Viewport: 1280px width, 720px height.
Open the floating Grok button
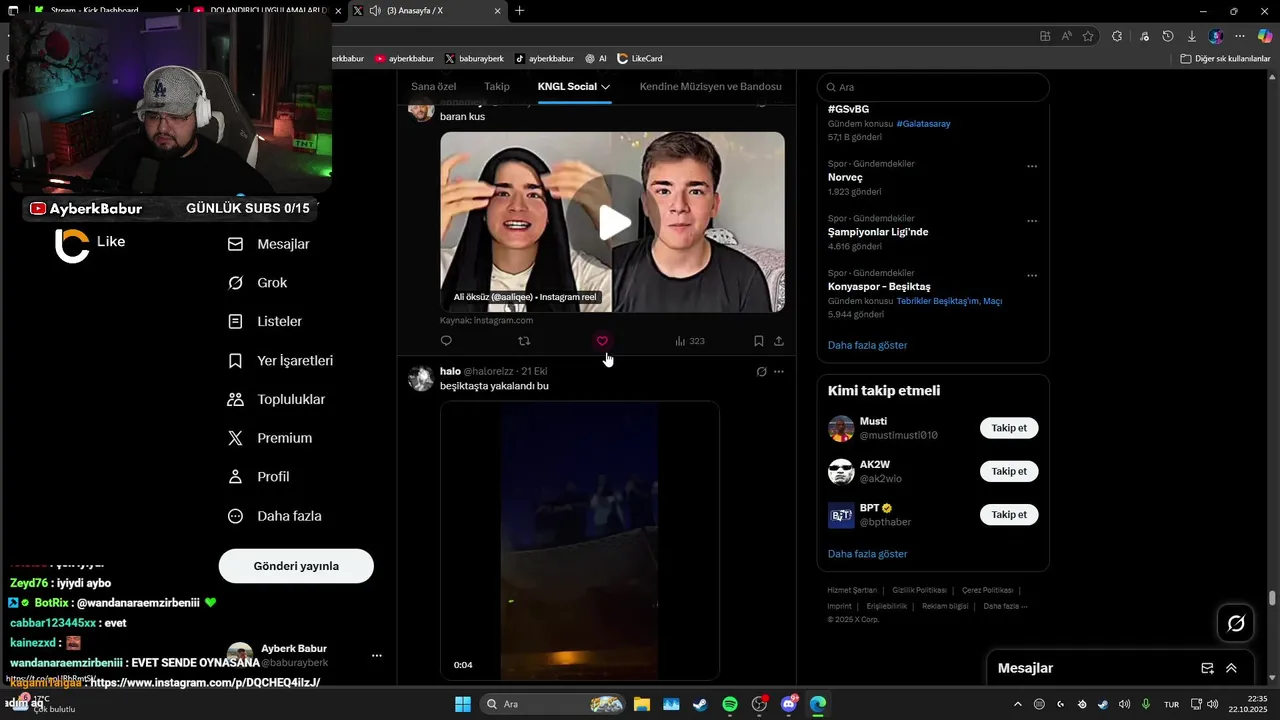tap(1236, 624)
